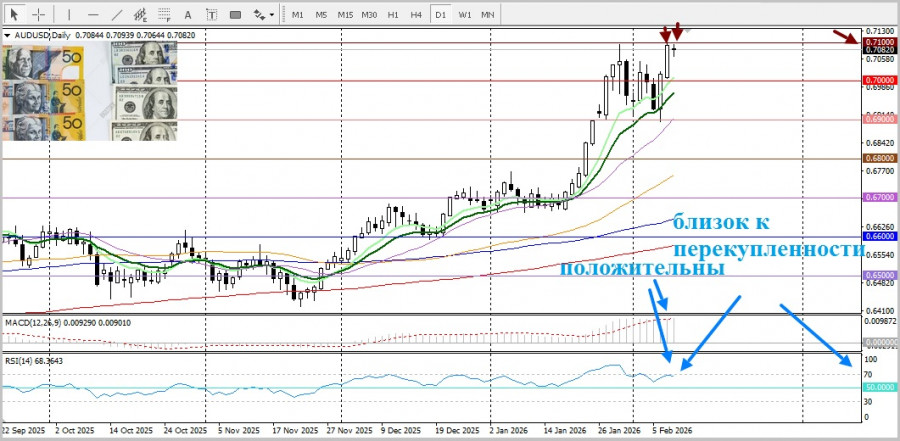Select the H4 timeframe button

click(416, 14)
